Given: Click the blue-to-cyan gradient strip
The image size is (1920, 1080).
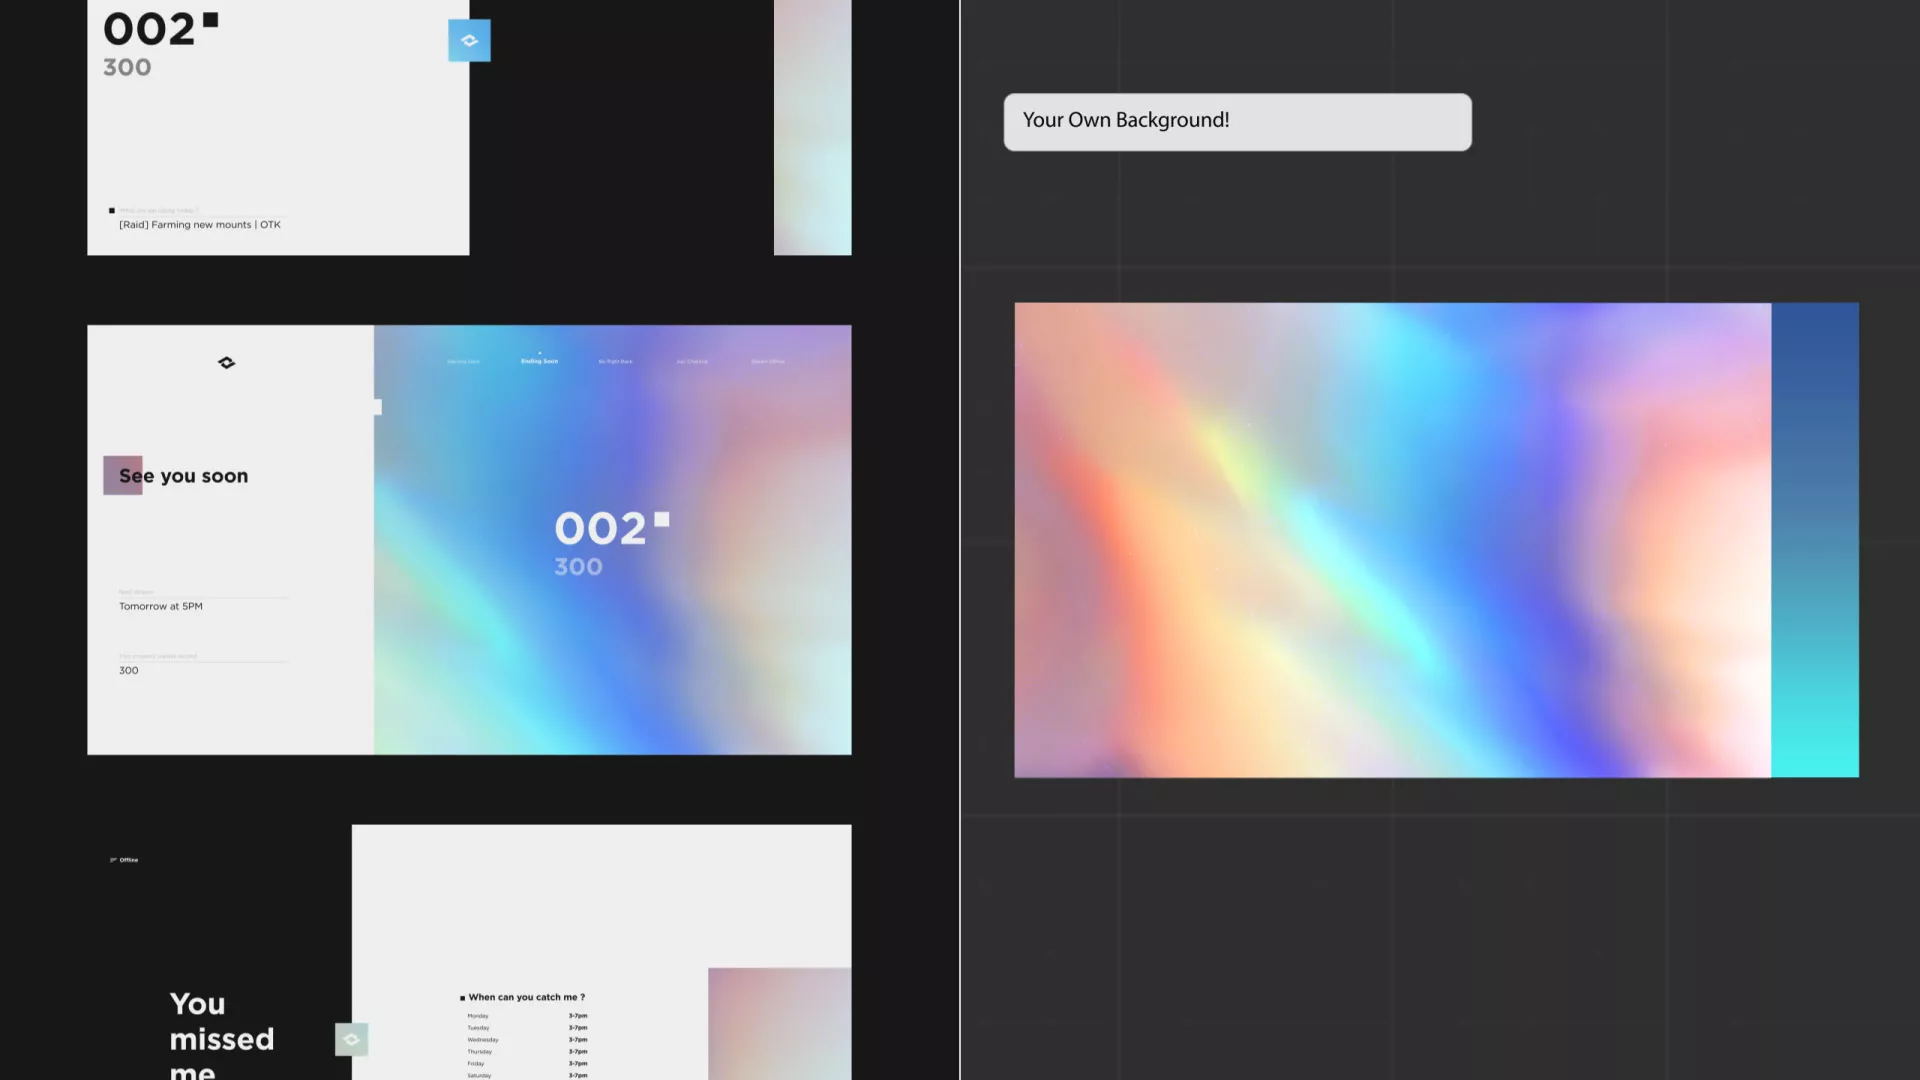Looking at the screenshot, I should tap(1814, 540).
